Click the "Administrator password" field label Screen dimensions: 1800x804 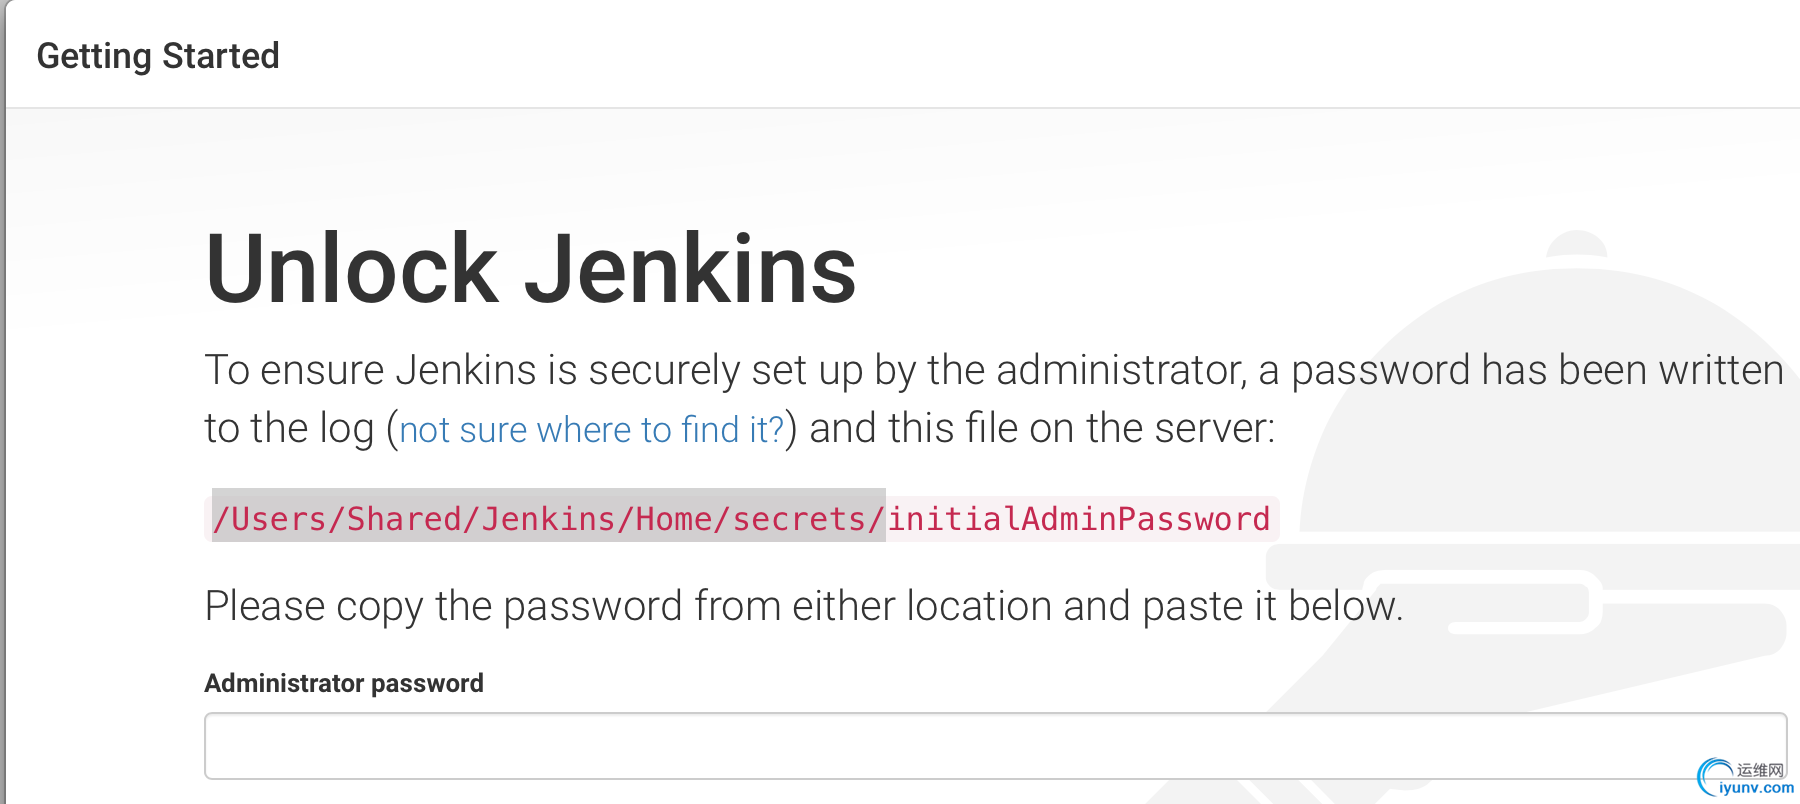point(343,683)
